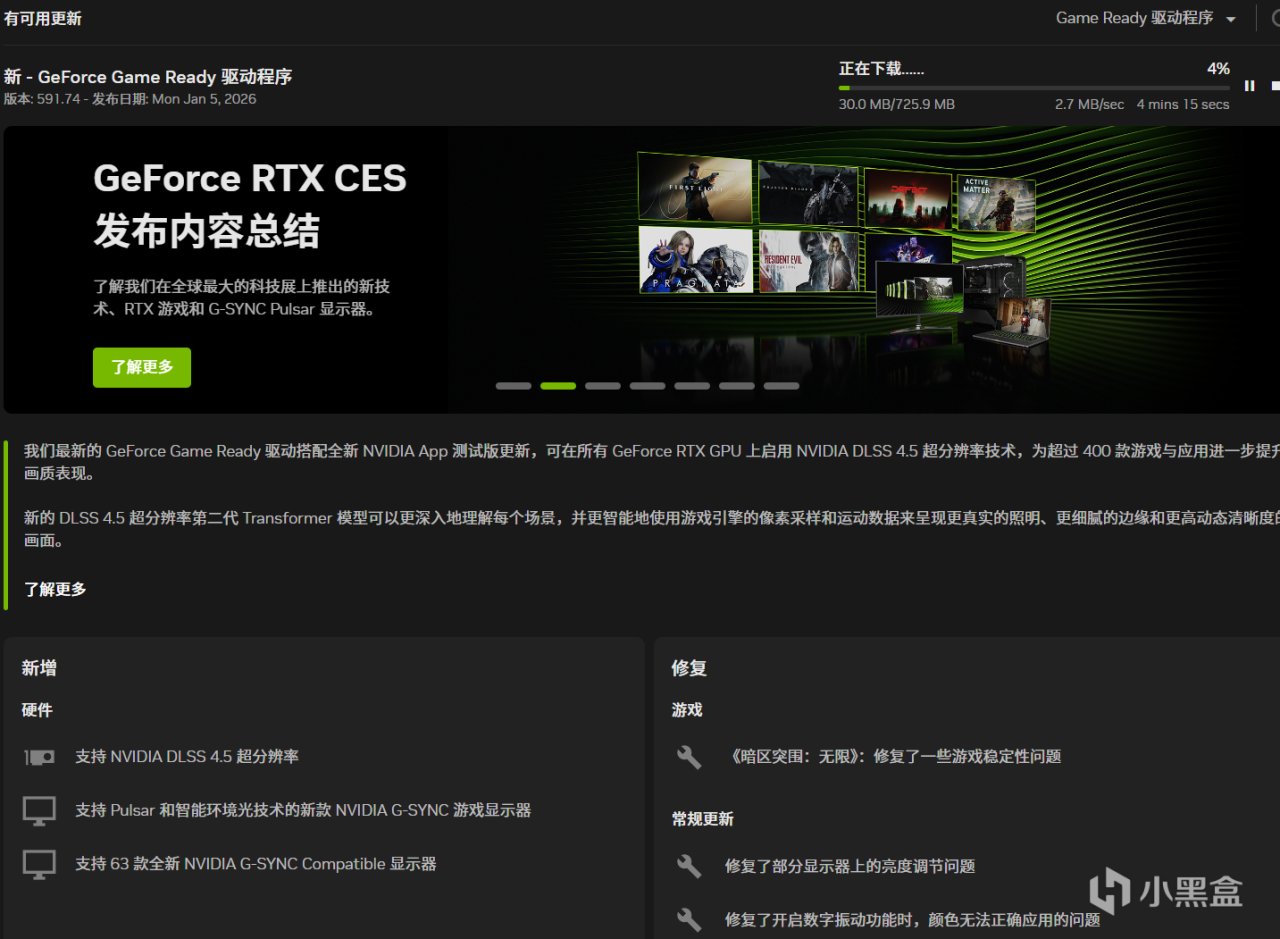Click the 4 mins 15 secs remaining time
The width and height of the screenshot is (1280, 939).
point(1183,104)
